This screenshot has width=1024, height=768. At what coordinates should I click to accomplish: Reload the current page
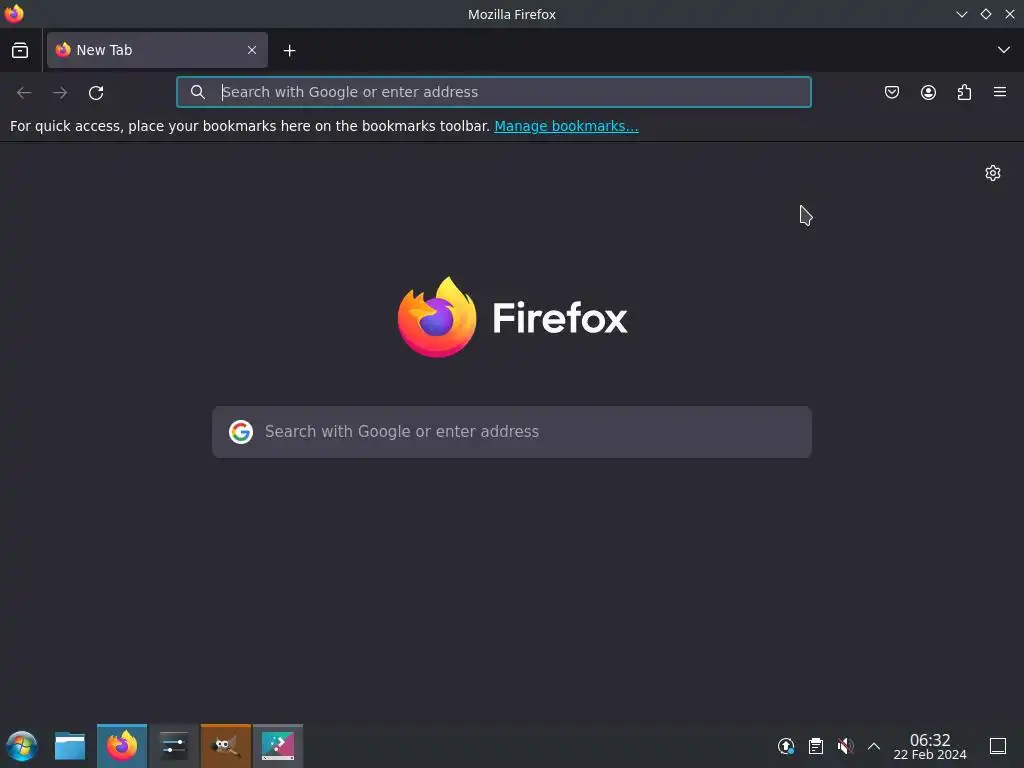96,93
